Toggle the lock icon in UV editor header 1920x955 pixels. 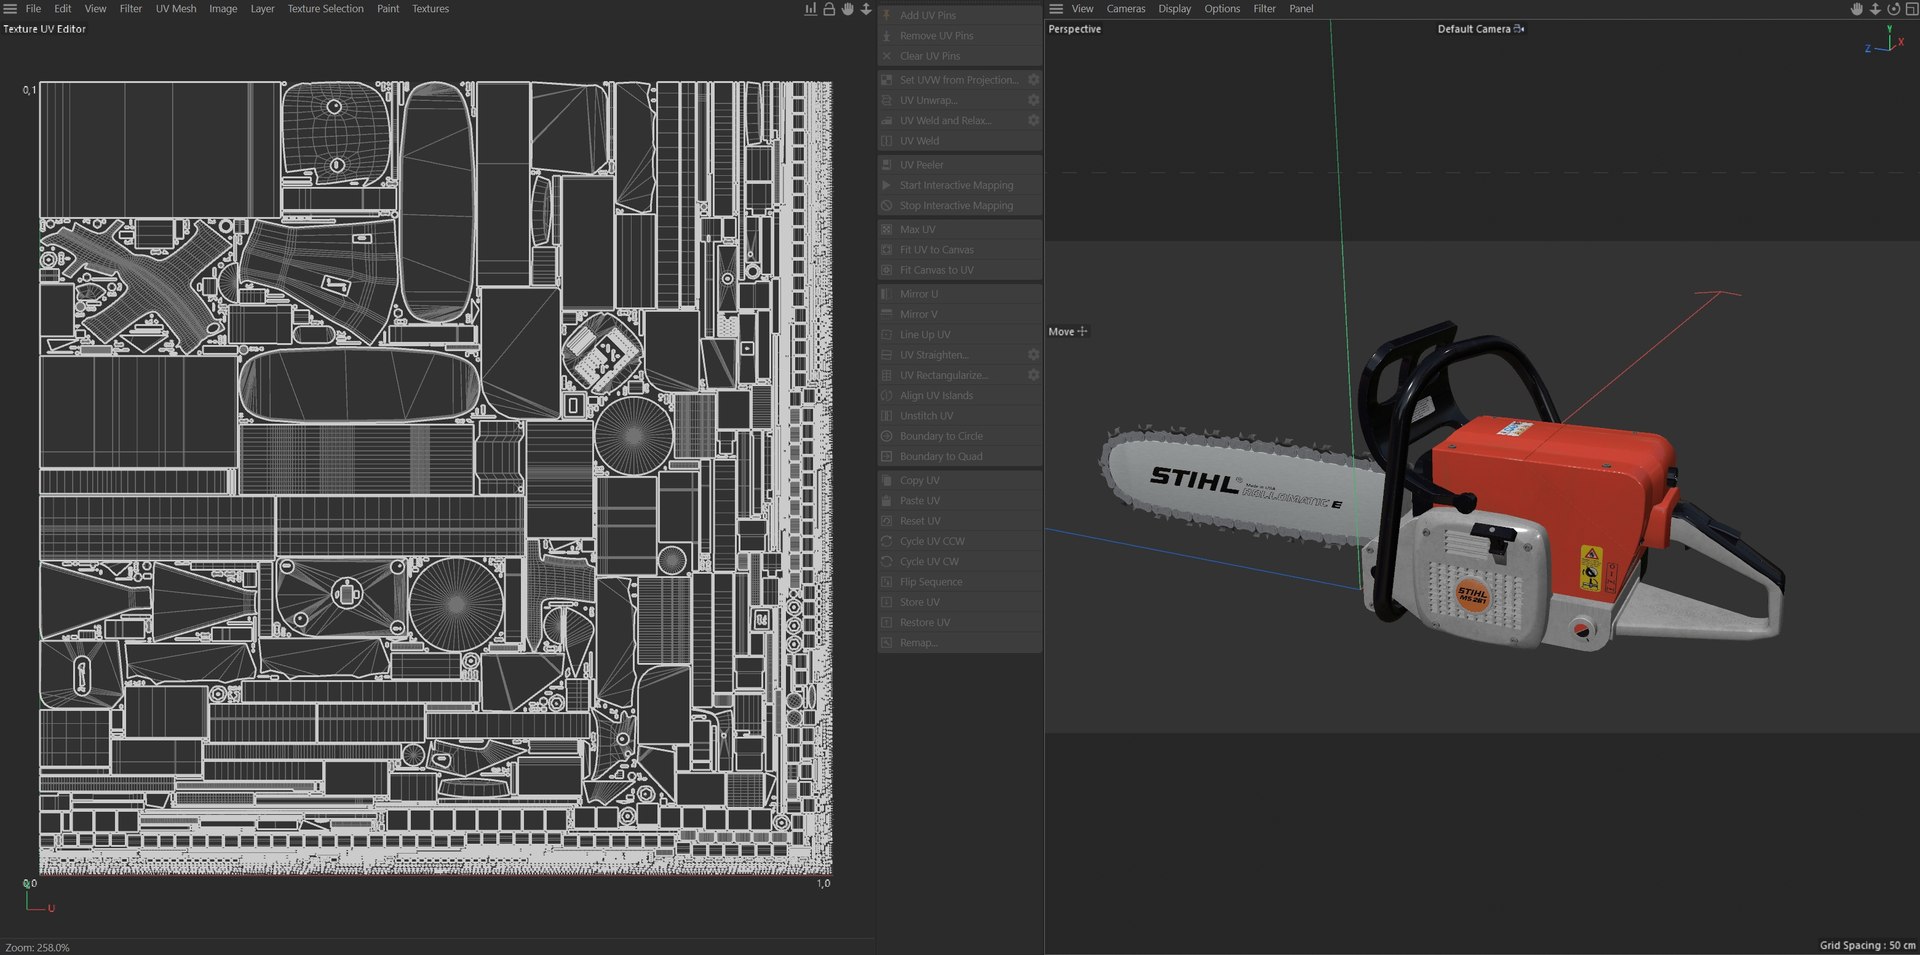829,9
